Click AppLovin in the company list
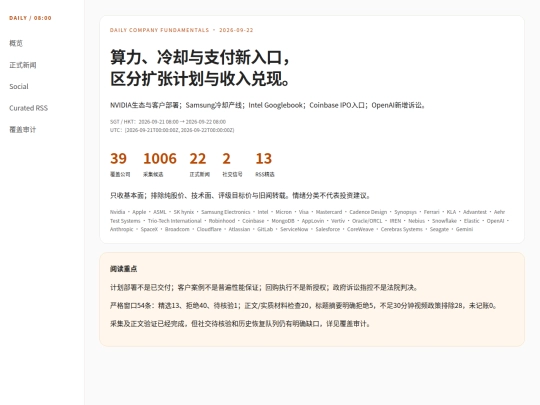Screen dimensions: 540x405 [x=313, y=221]
